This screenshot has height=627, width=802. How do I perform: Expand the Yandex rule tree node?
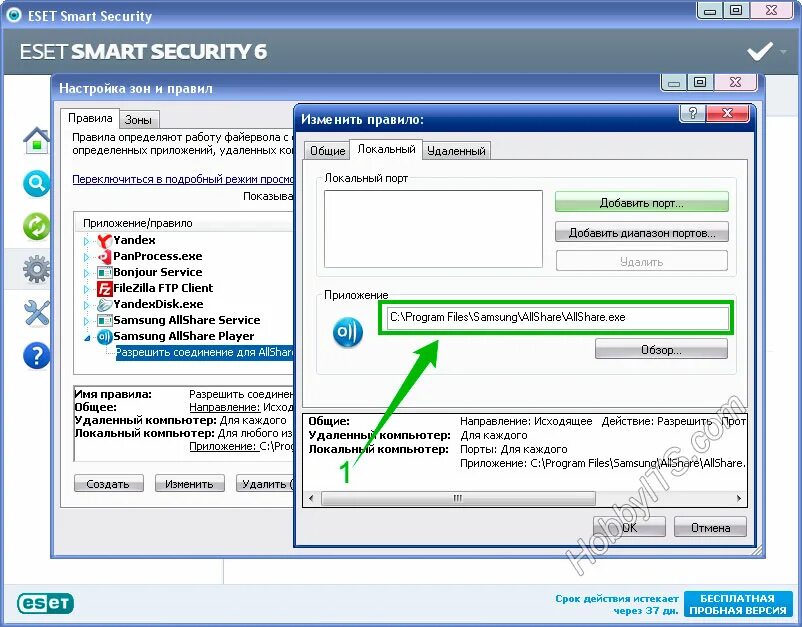tap(86, 241)
